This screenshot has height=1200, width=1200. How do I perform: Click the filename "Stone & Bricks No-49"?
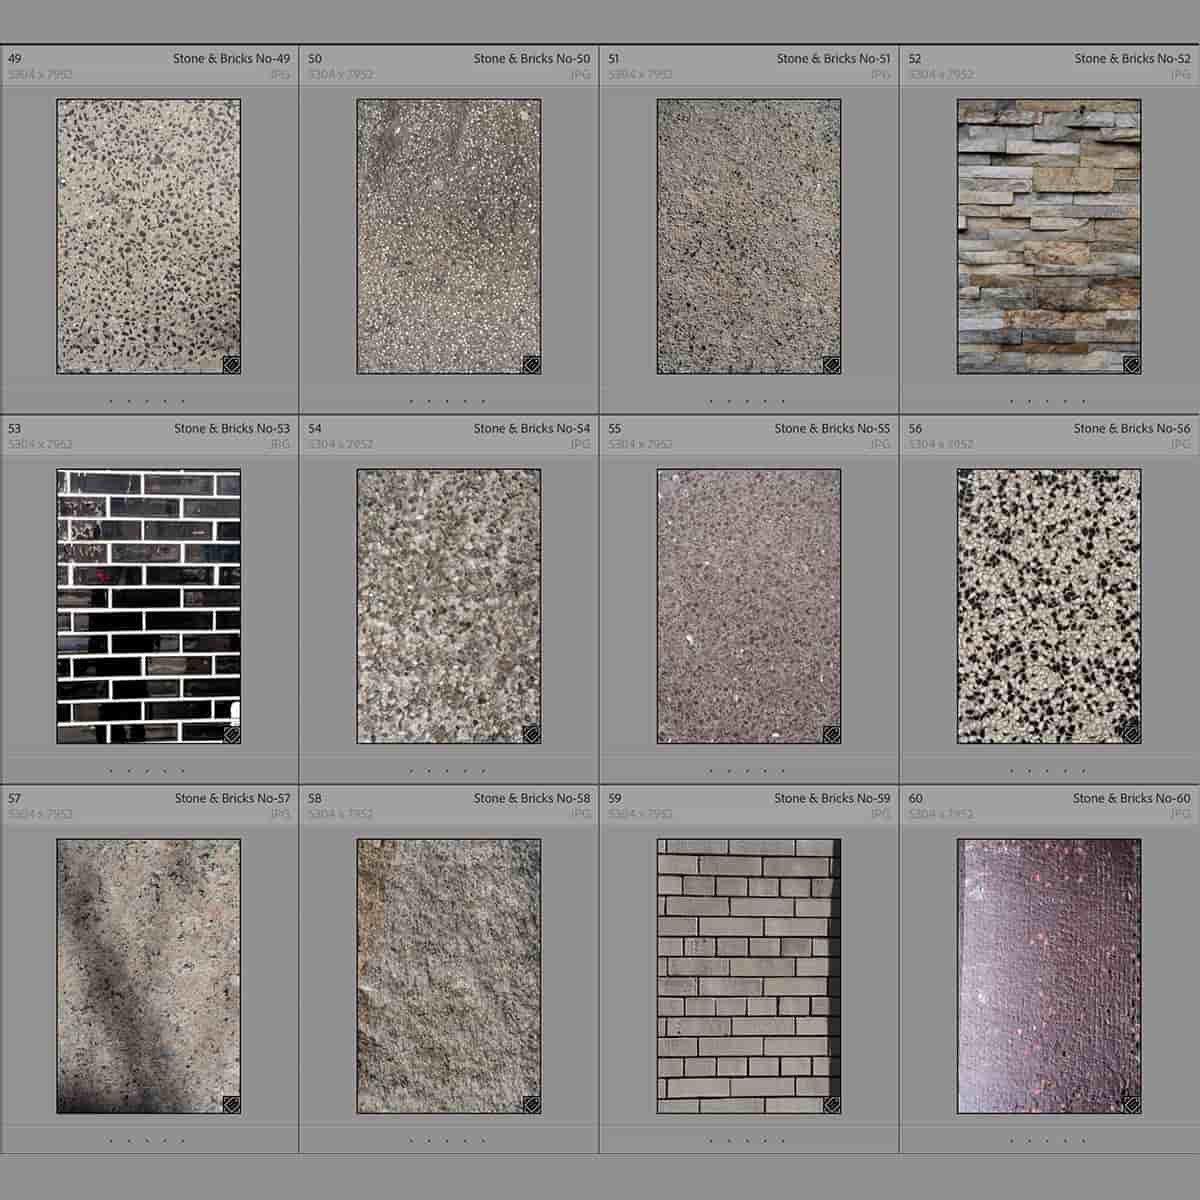pyautogui.click(x=231, y=58)
